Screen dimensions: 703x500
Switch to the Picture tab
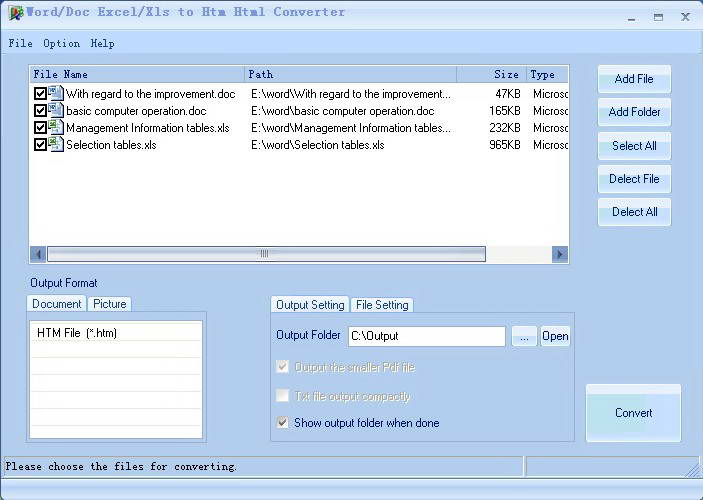click(x=109, y=304)
